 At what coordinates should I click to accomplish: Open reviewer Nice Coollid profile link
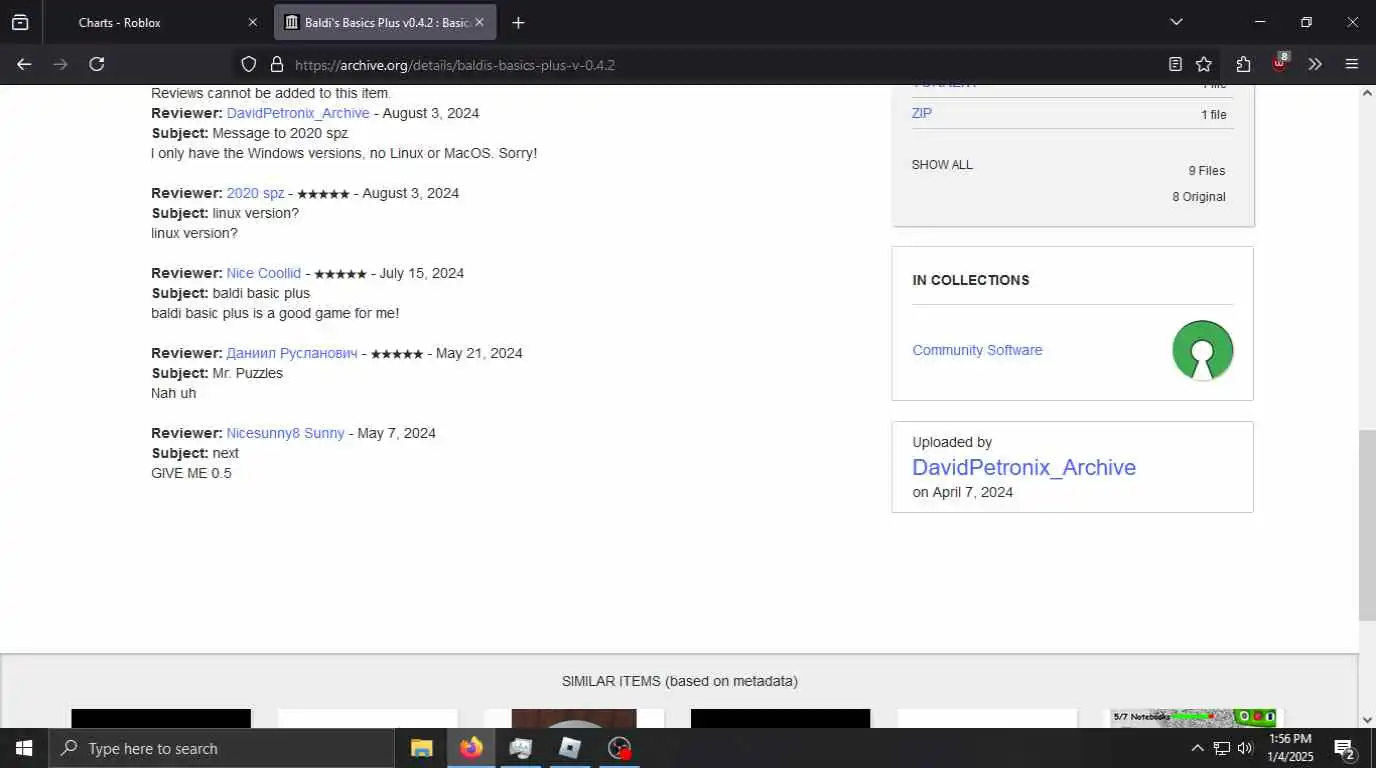pos(263,273)
